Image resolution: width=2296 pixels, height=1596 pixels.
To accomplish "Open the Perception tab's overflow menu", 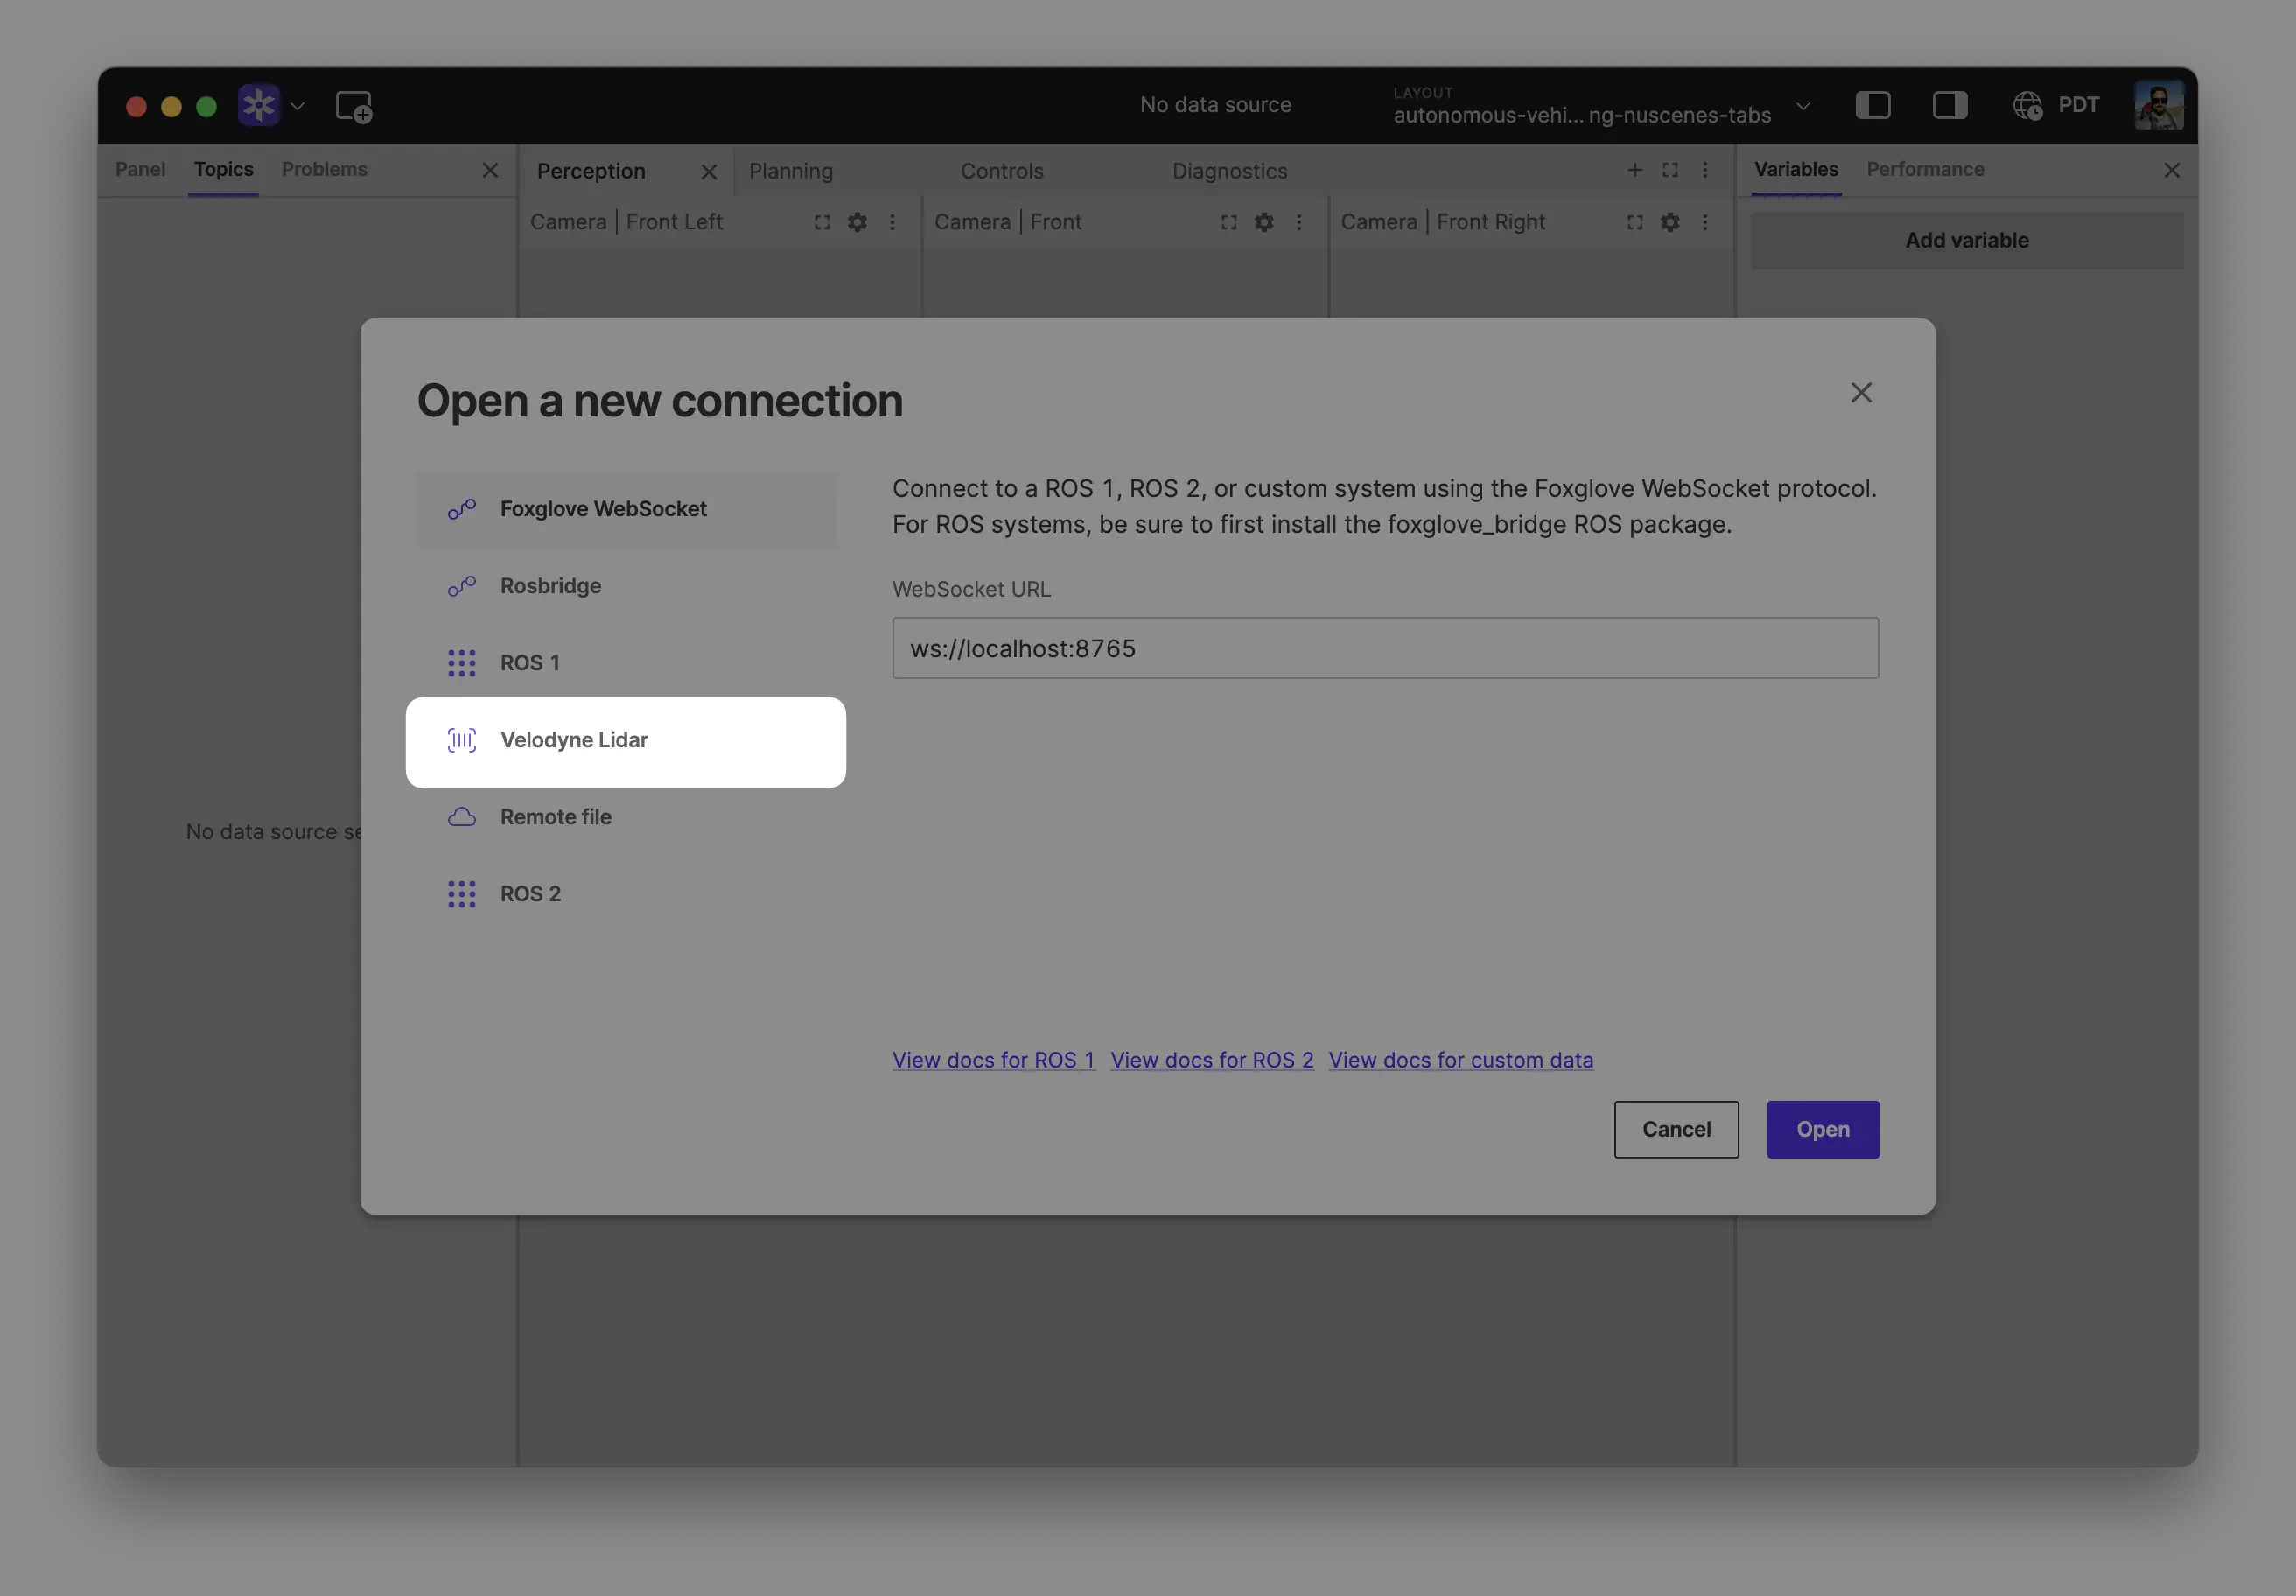I will [1705, 170].
